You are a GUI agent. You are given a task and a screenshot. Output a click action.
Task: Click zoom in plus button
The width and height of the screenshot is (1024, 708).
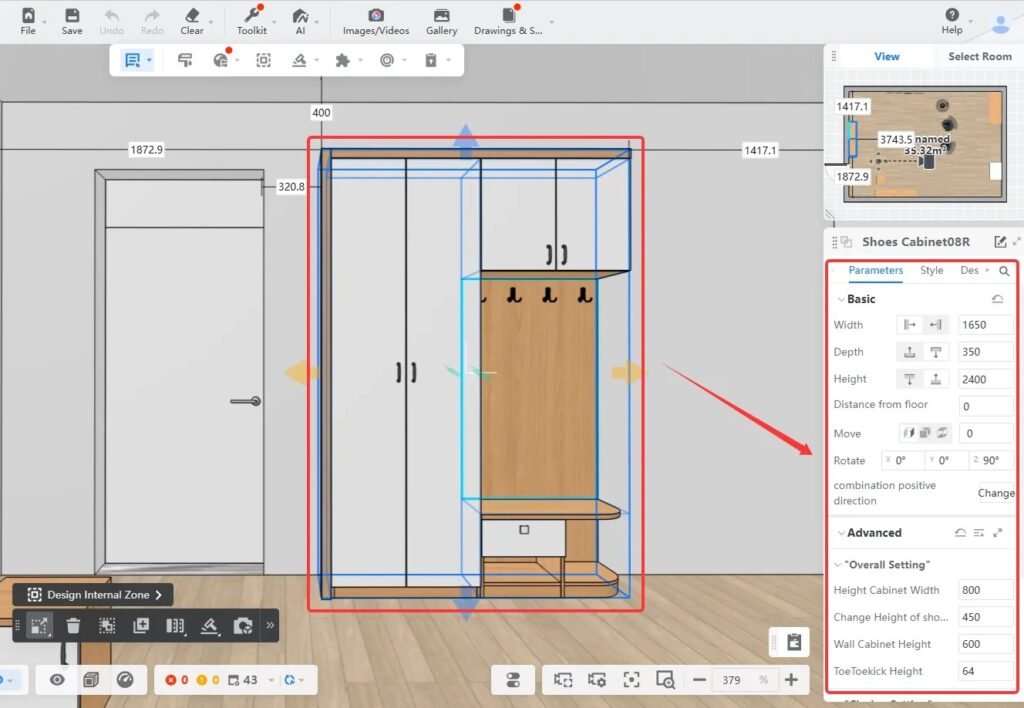point(791,680)
